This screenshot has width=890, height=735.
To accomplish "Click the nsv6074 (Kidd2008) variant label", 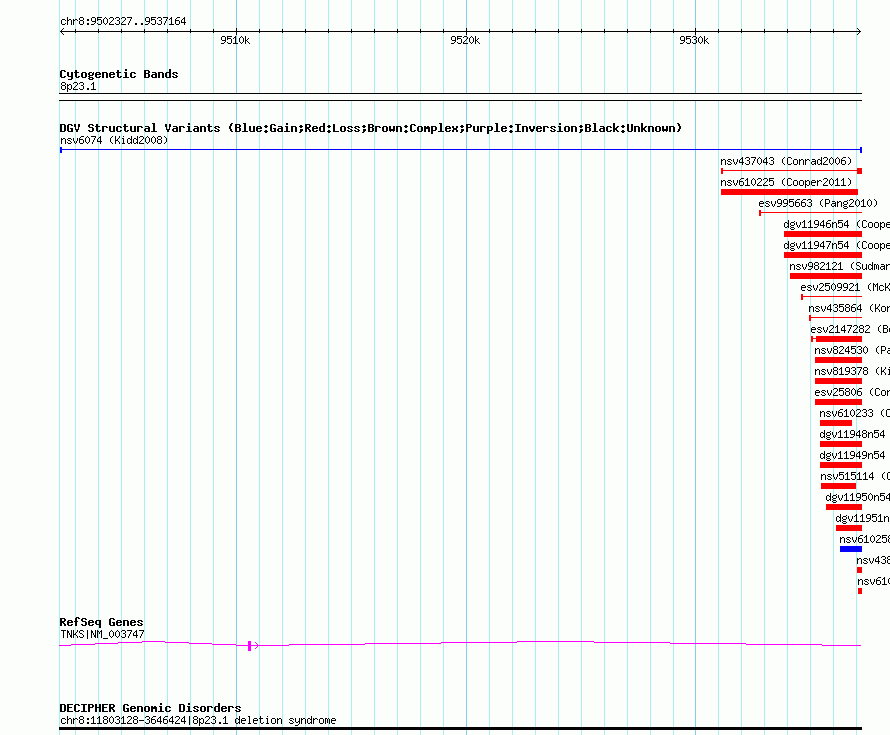I will 114,140.
